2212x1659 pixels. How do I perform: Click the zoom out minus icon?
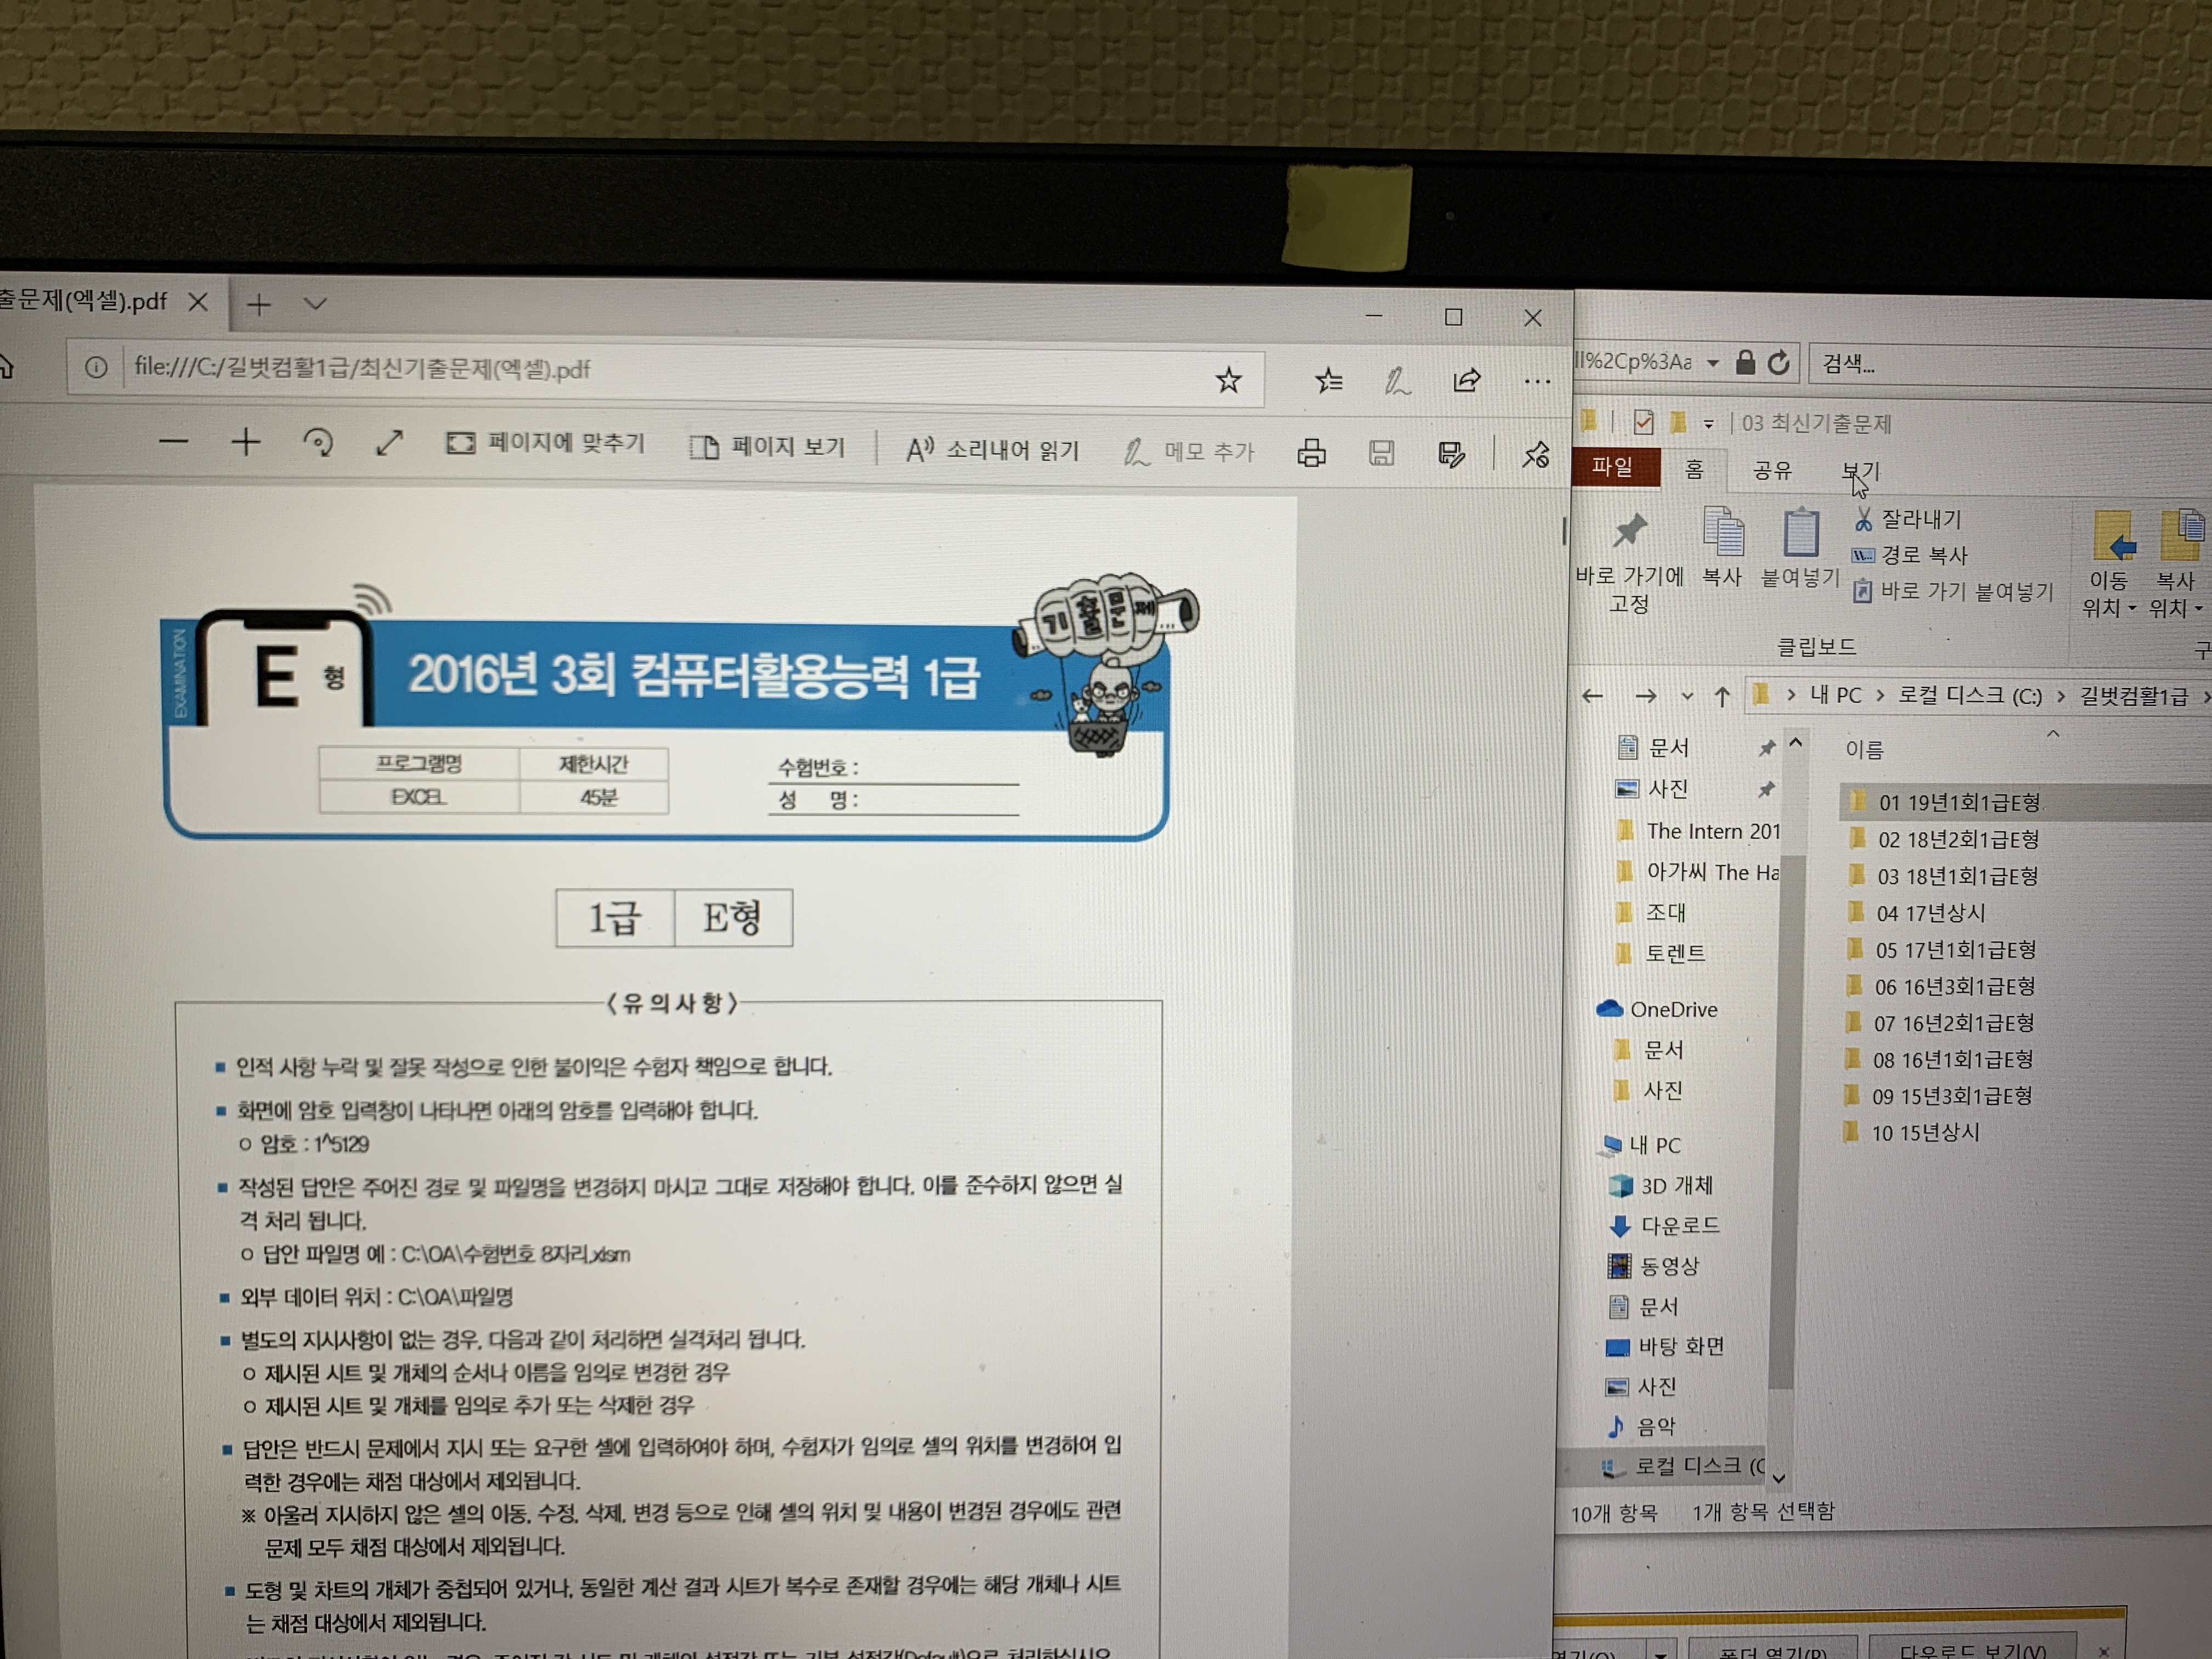tap(173, 441)
